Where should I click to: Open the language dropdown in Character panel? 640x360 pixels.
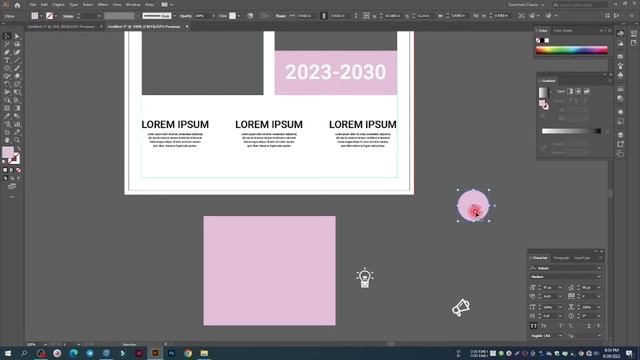coord(560,336)
